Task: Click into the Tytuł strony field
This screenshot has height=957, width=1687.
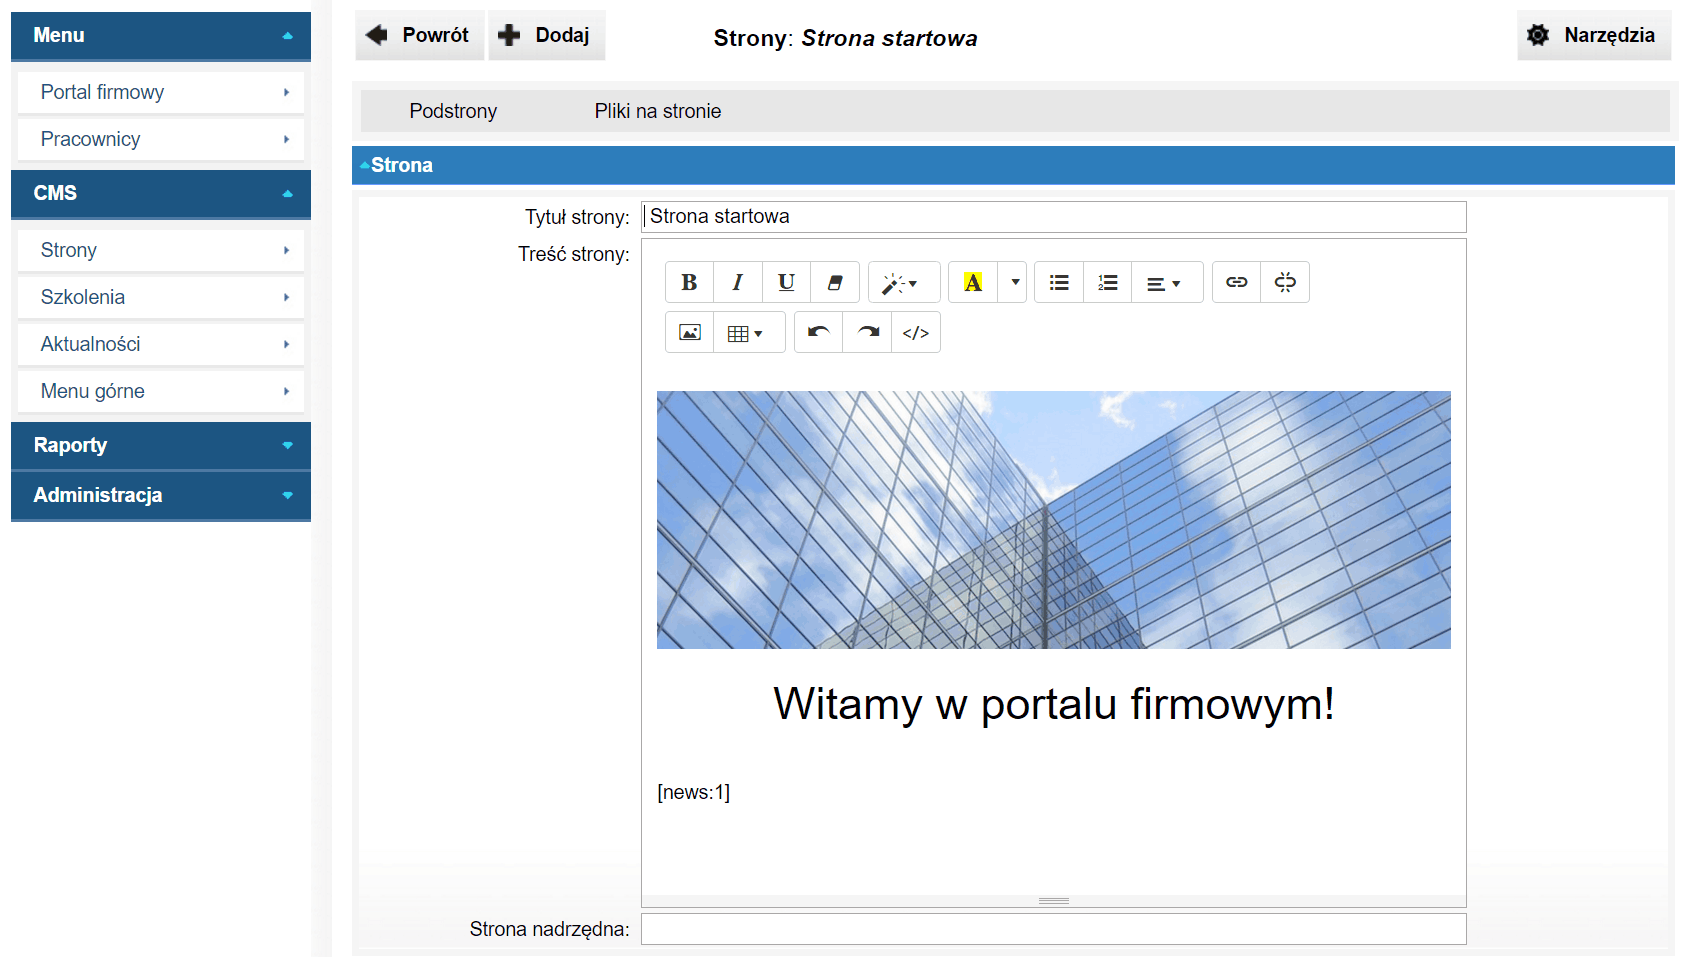Action: tap(1053, 217)
